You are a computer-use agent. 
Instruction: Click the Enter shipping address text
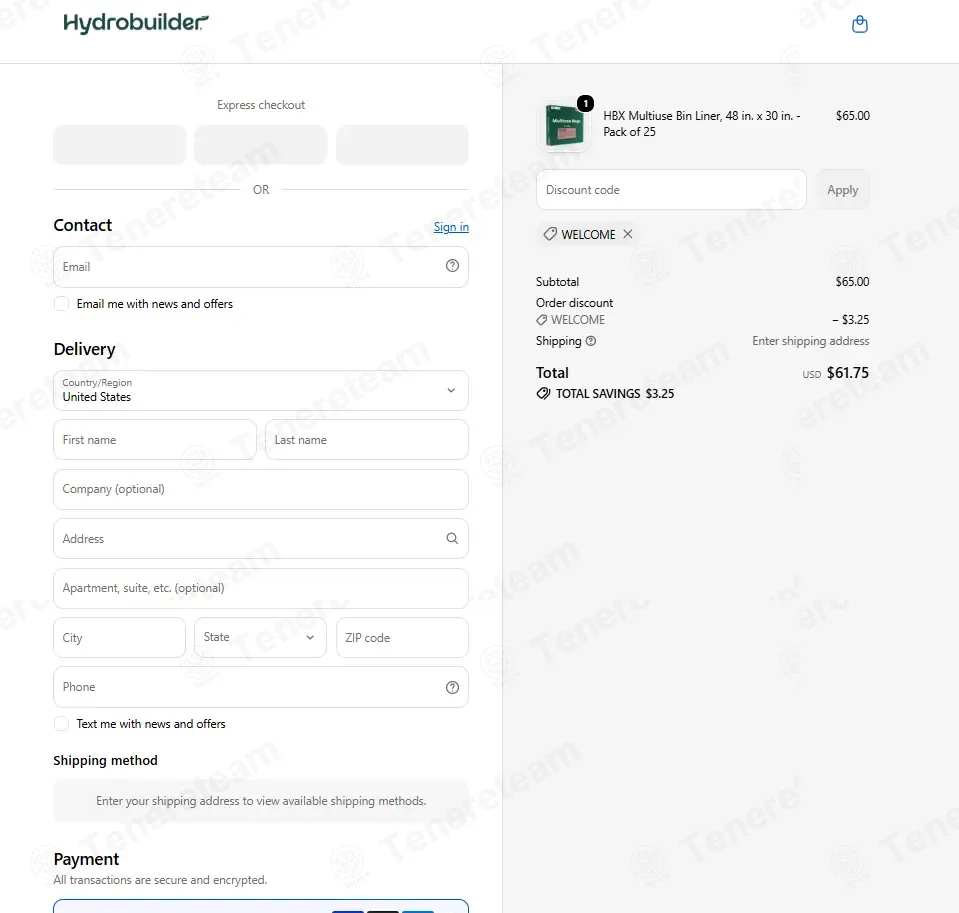(810, 341)
